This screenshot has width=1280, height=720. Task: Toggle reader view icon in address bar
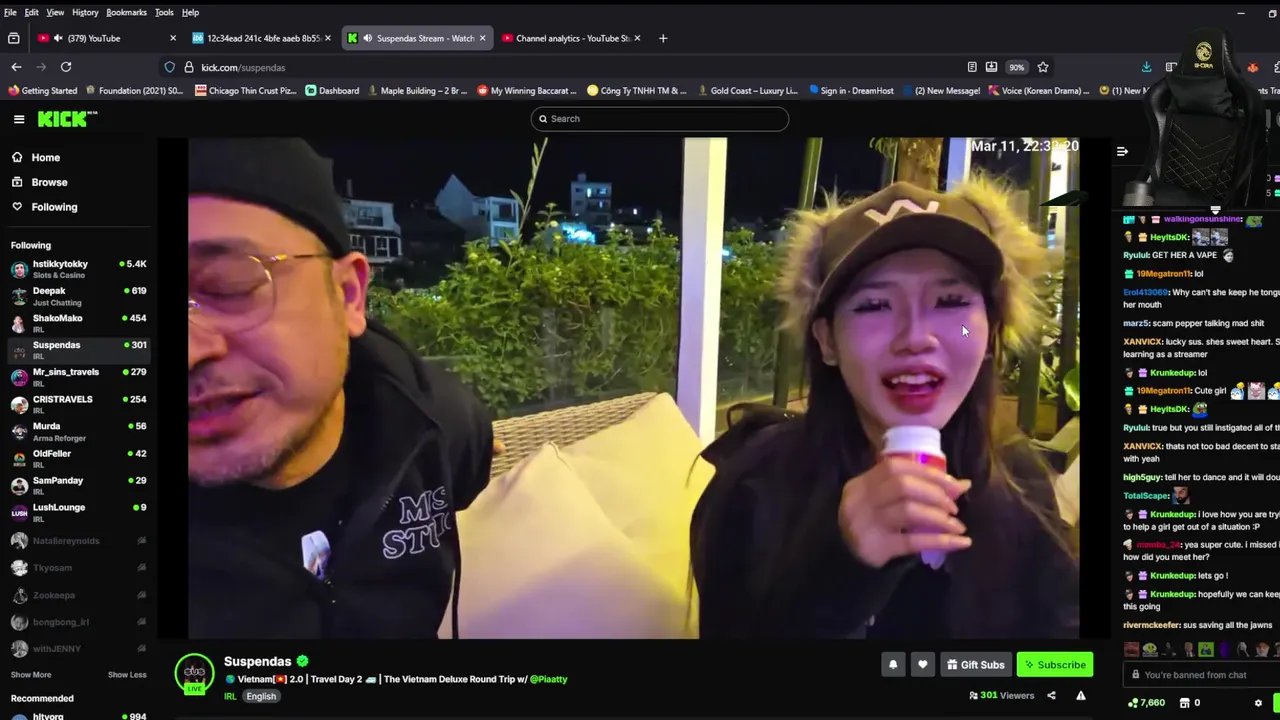click(972, 67)
